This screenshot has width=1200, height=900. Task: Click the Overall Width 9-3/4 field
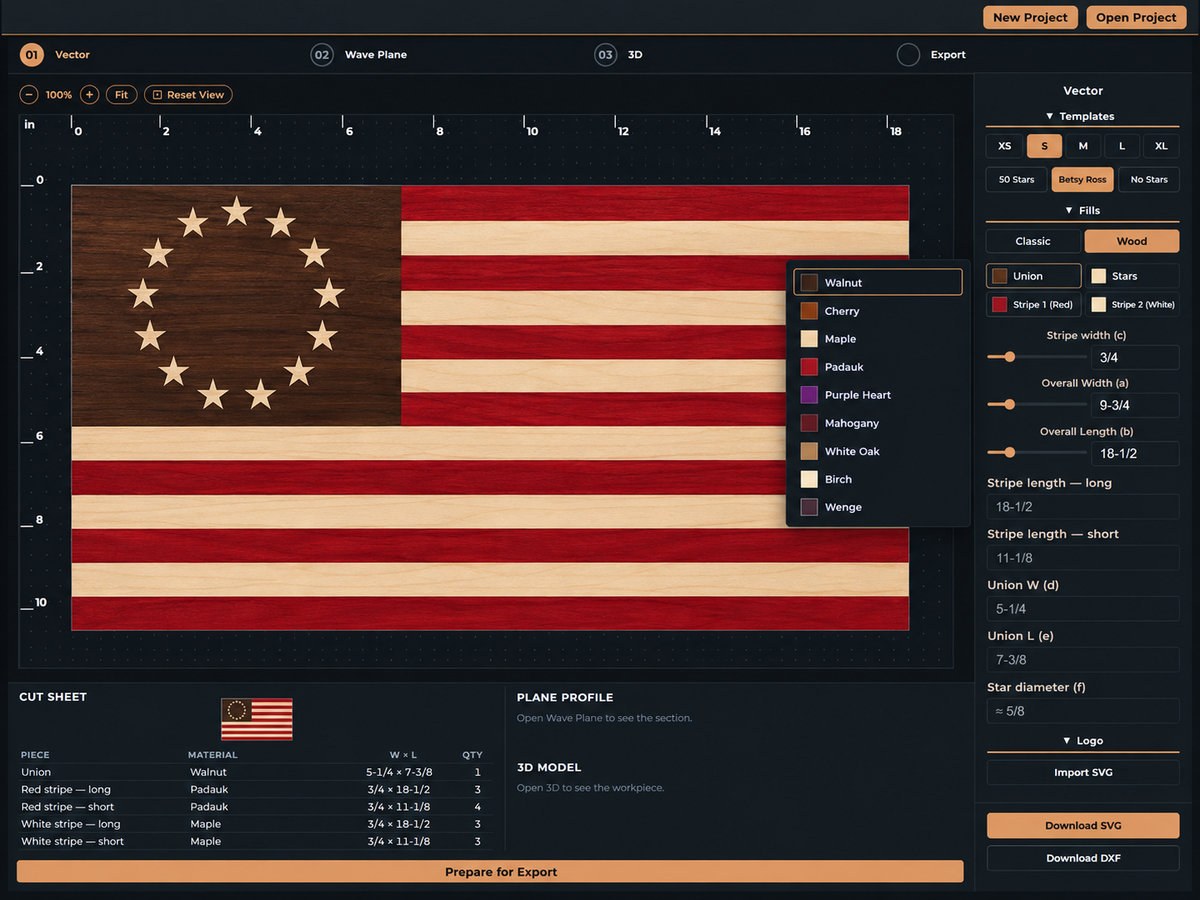pos(1135,405)
